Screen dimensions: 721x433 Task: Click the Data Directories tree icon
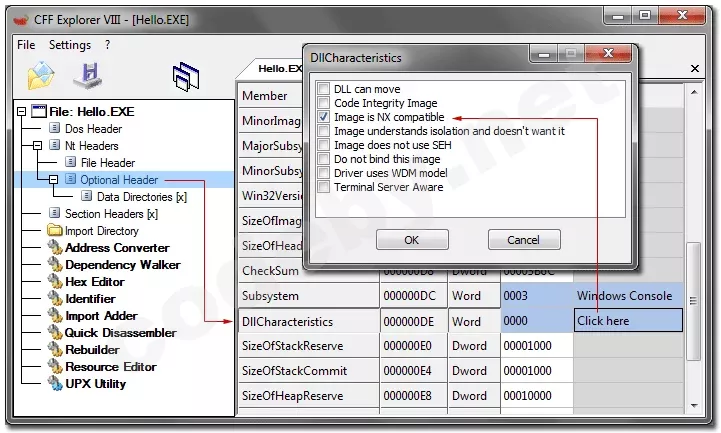pos(86,196)
